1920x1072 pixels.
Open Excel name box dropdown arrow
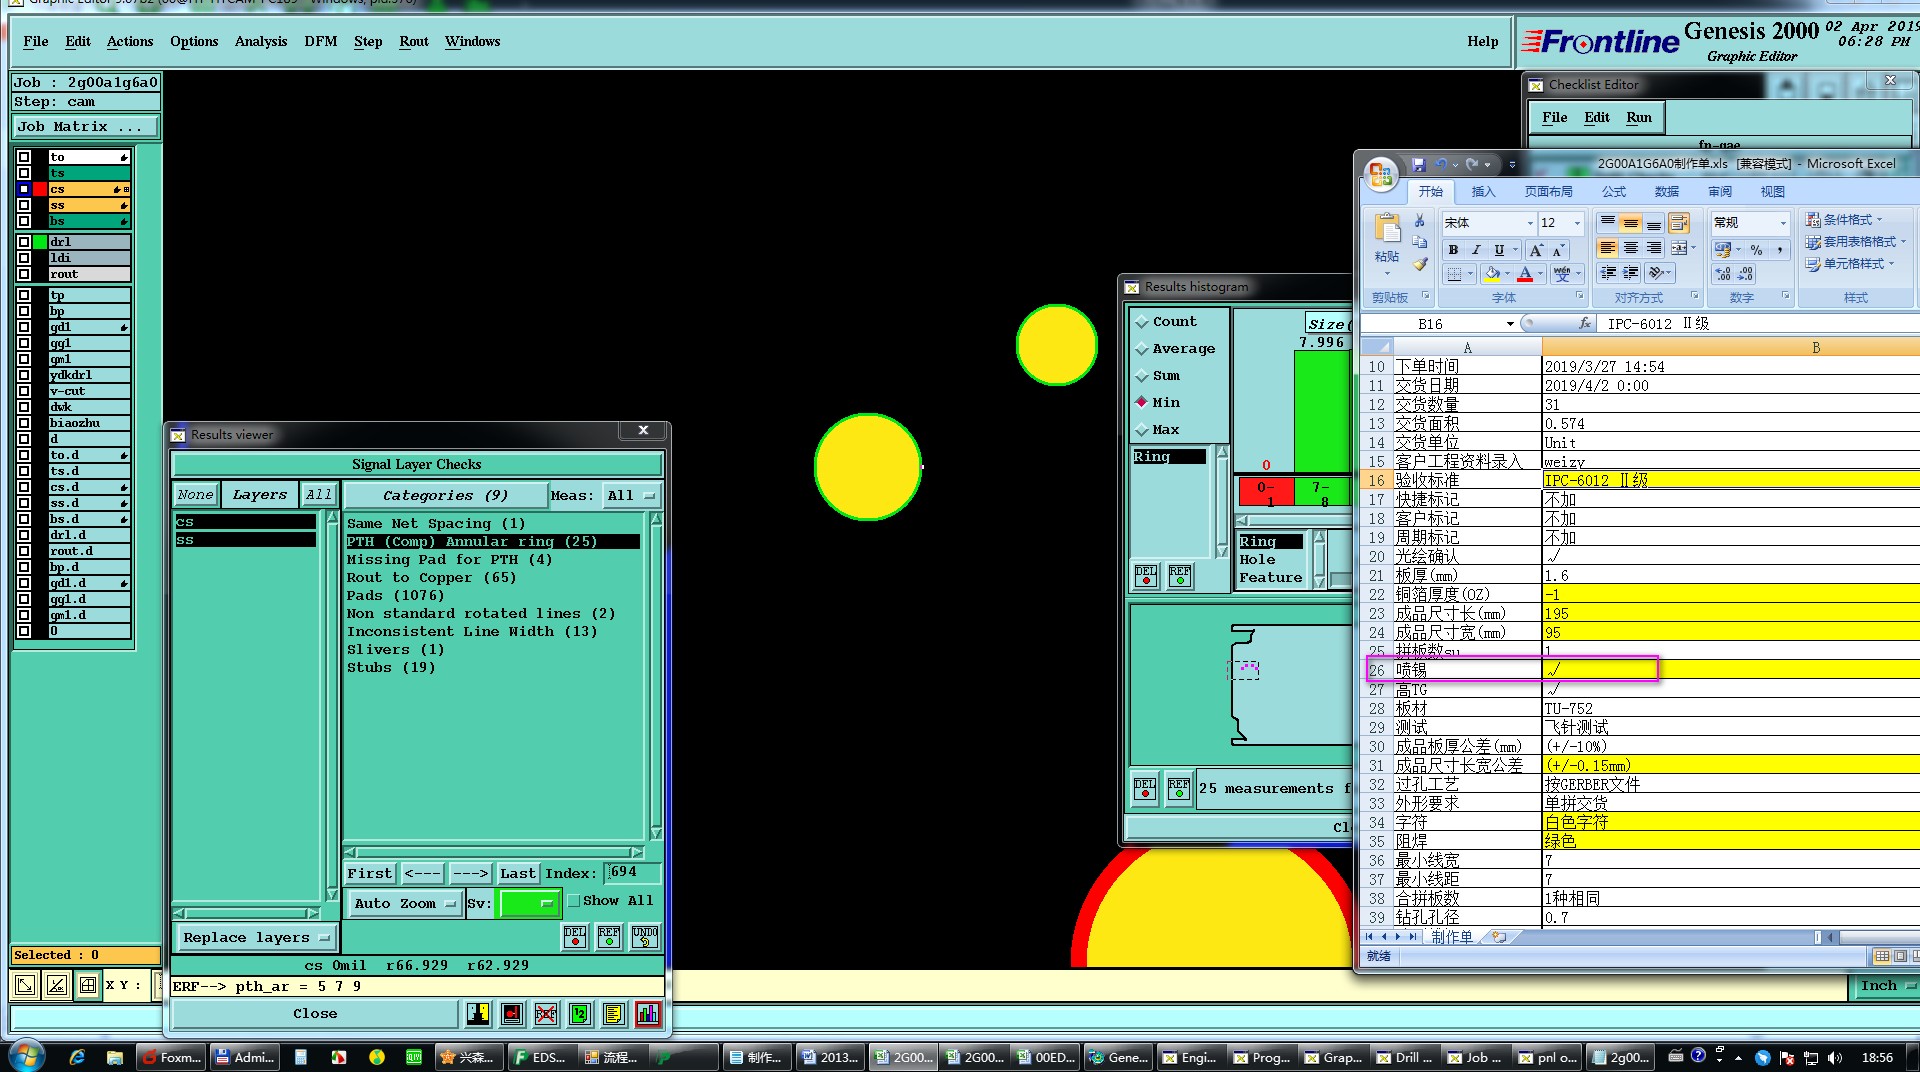point(1510,324)
